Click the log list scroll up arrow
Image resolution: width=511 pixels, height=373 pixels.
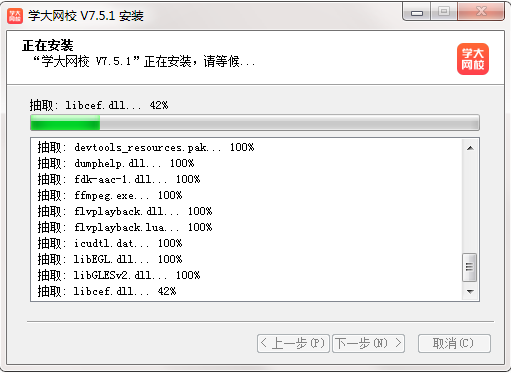coord(470,148)
